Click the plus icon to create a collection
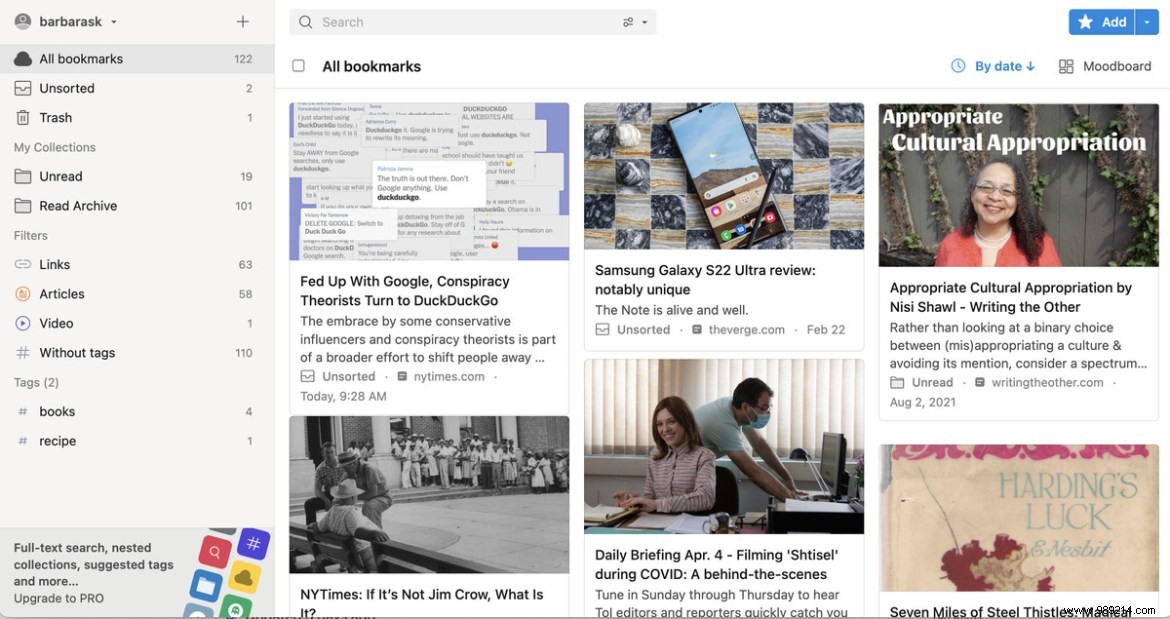The width and height of the screenshot is (1170, 619). [243, 21]
